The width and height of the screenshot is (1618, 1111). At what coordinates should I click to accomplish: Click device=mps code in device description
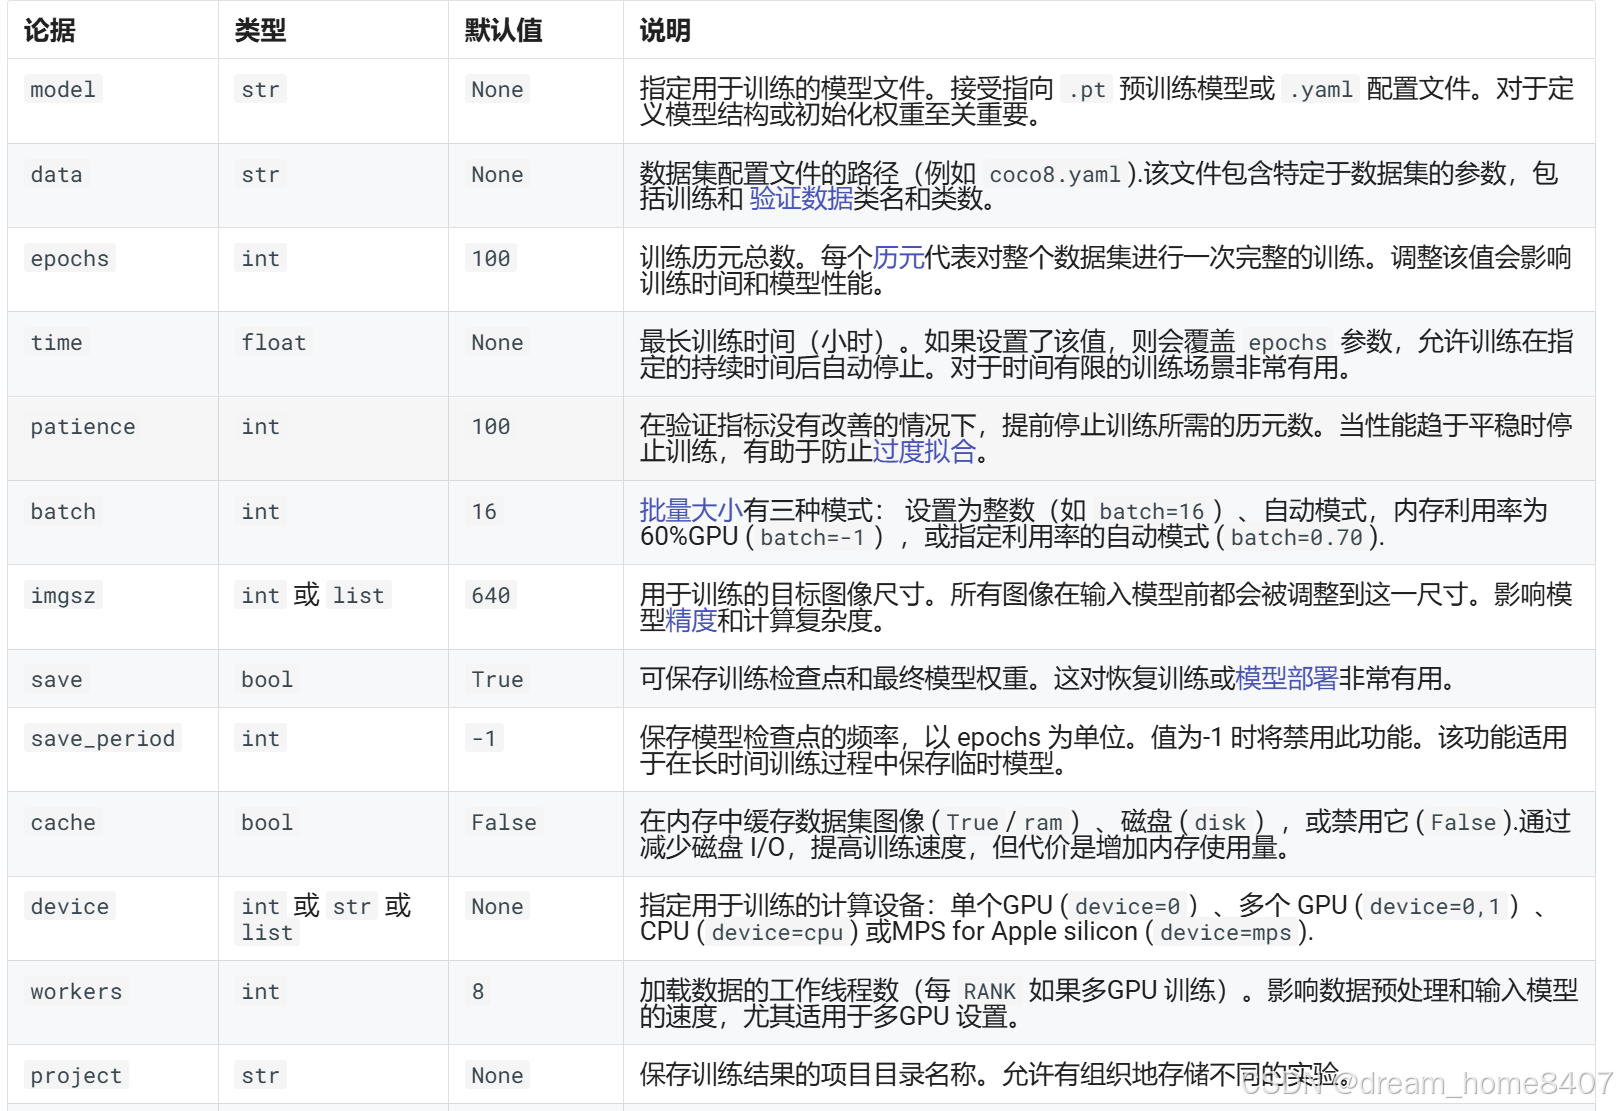[1226, 933]
